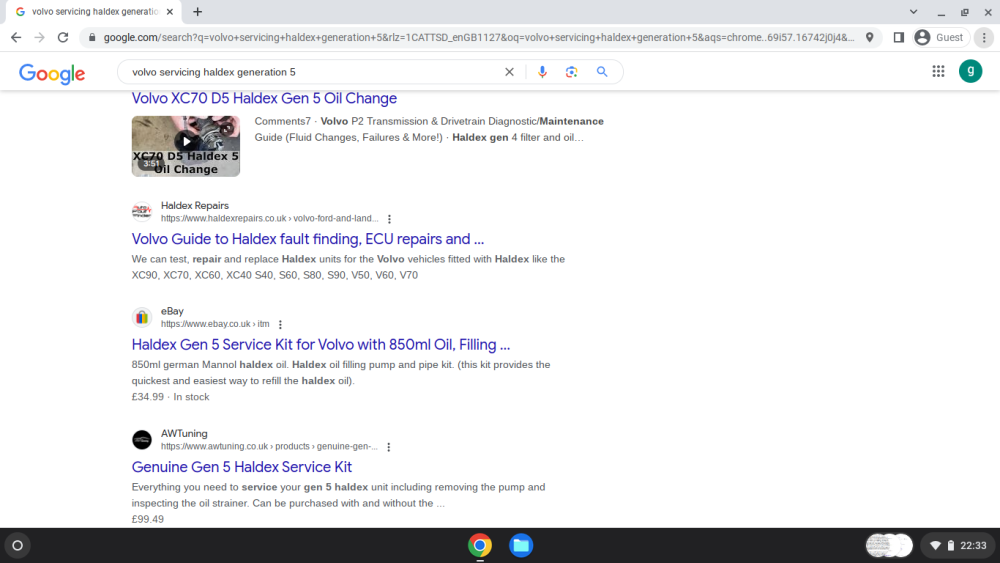Play the XC70 D5 Haldex video thumbnail
Screen dimensions: 1000x563
pyautogui.click(x=186, y=146)
